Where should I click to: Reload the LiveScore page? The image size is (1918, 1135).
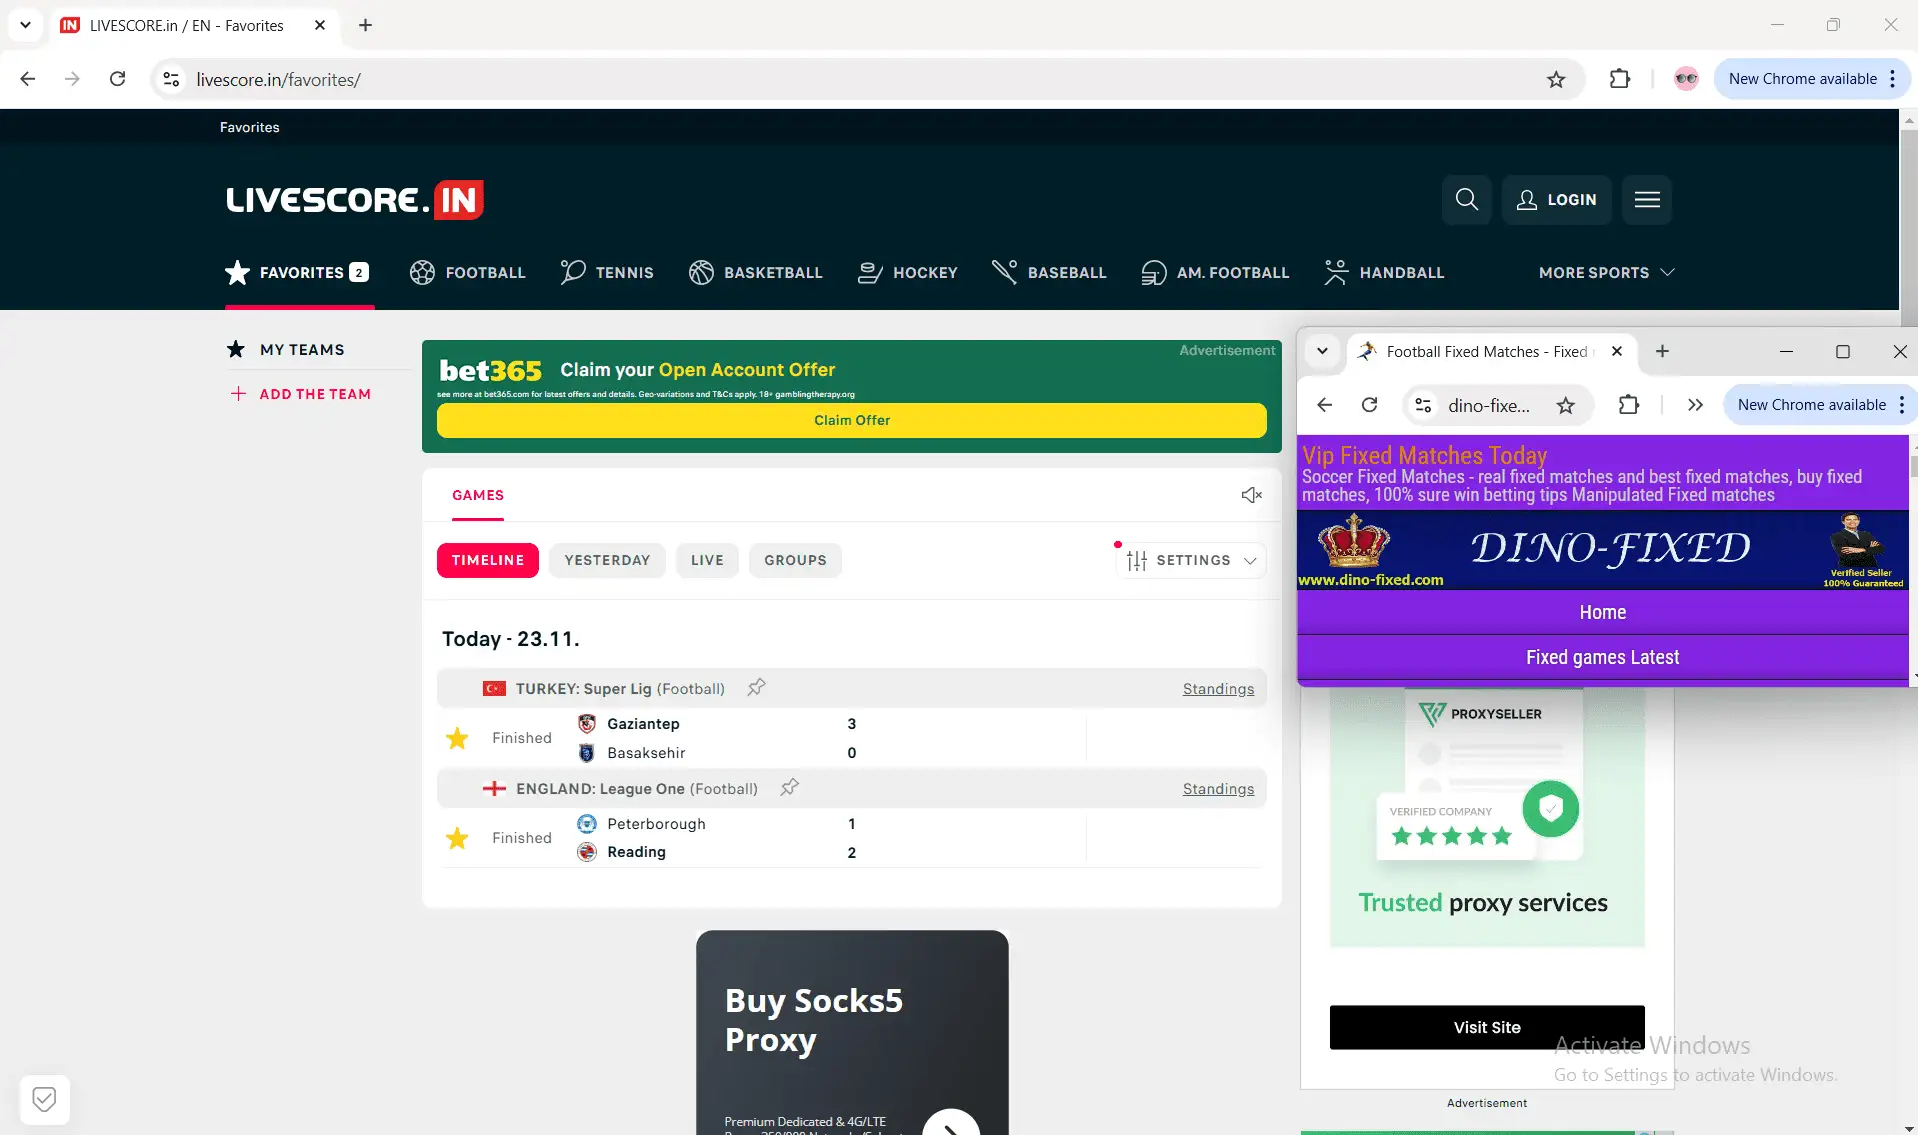[x=117, y=79]
